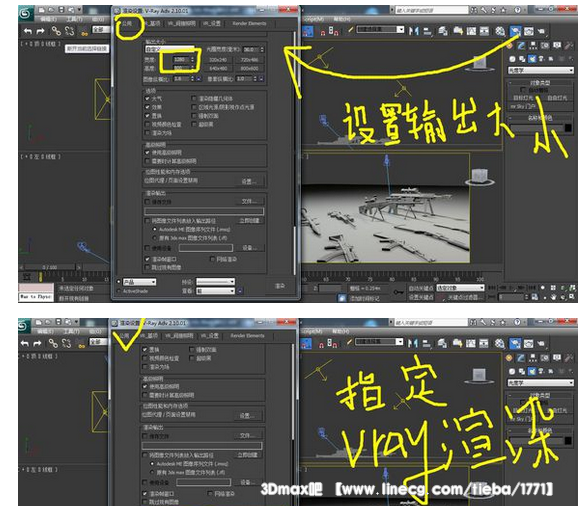Select the Lights category icon, upper command panel
This screenshot has height=506, width=582.
point(532,59)
